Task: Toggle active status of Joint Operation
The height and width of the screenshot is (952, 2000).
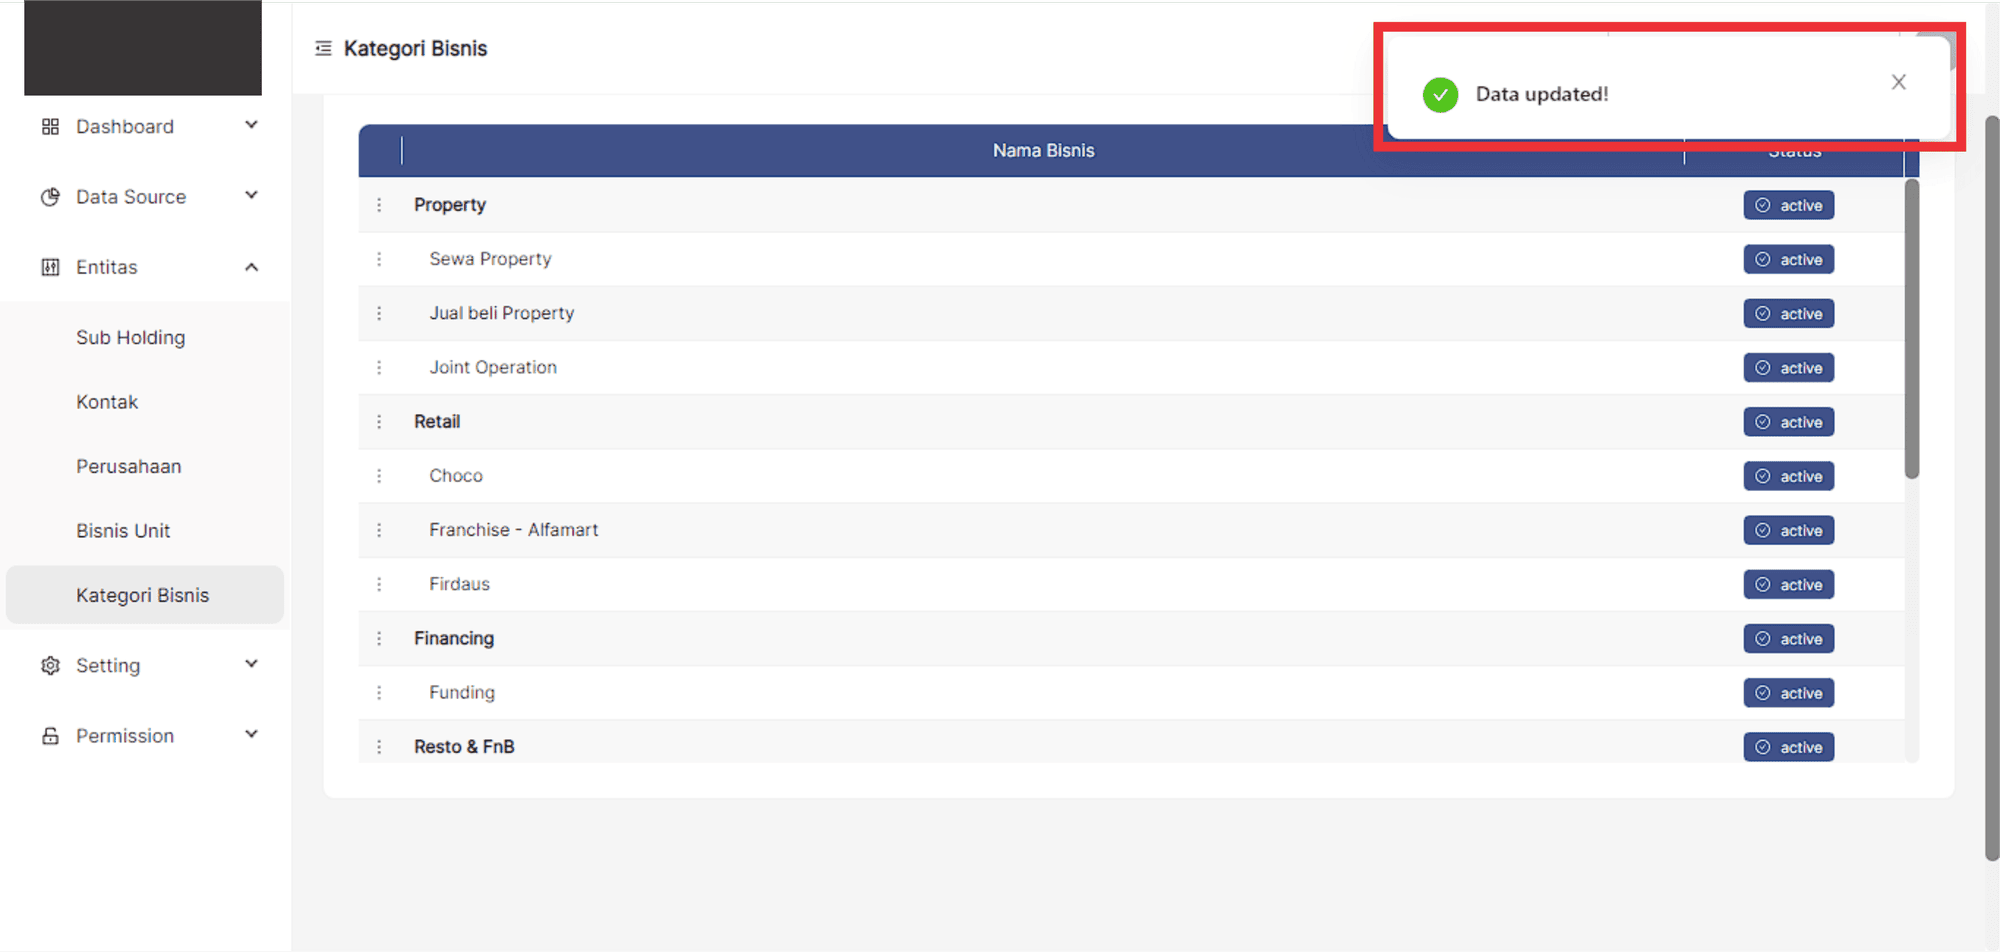Action: tap(1788, 368)
